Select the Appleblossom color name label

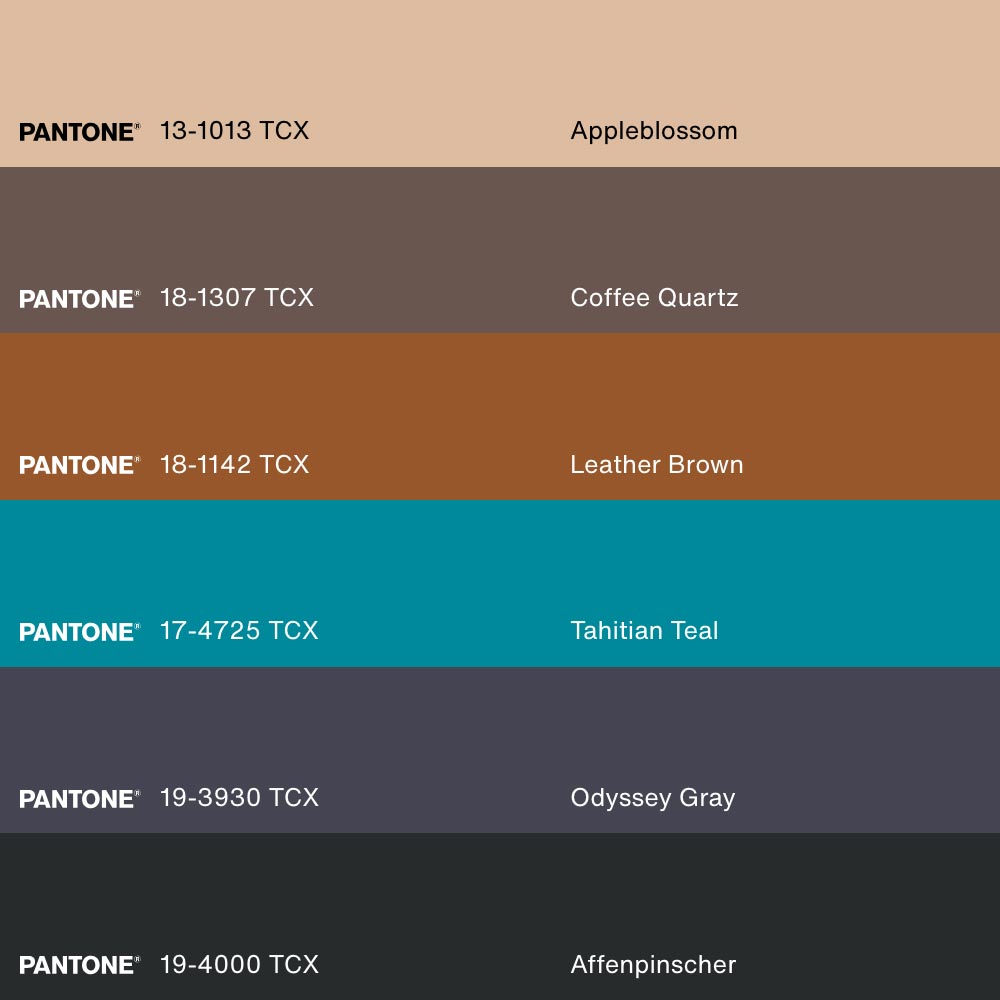point(653,131)
